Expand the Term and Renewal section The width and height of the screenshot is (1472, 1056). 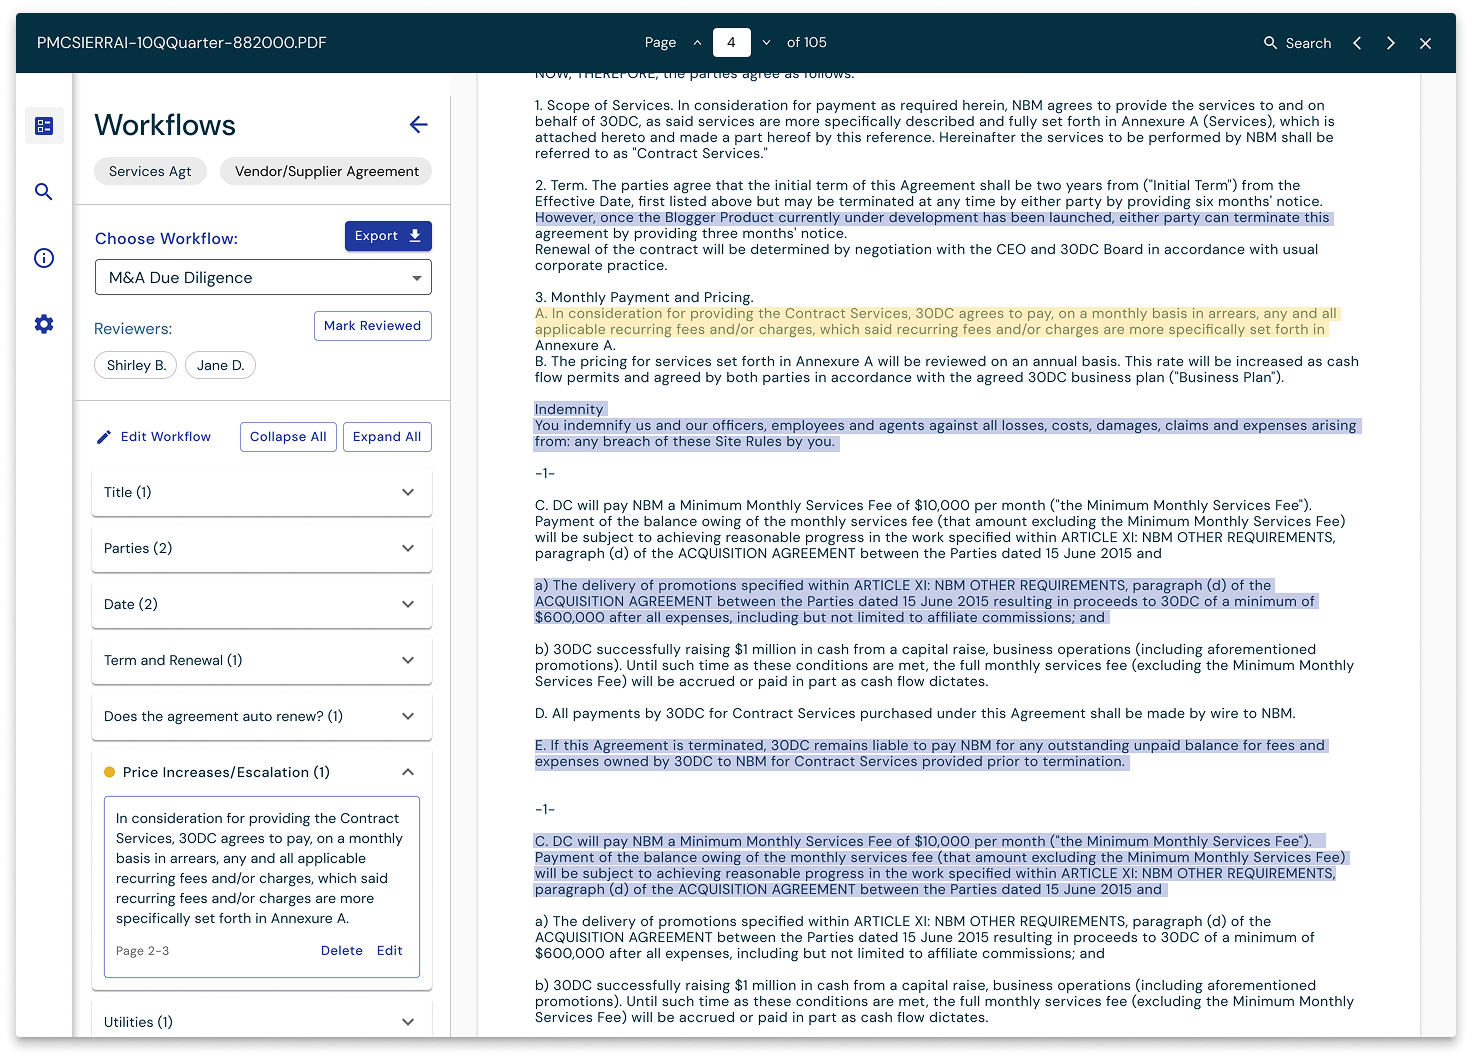[407, 660]
